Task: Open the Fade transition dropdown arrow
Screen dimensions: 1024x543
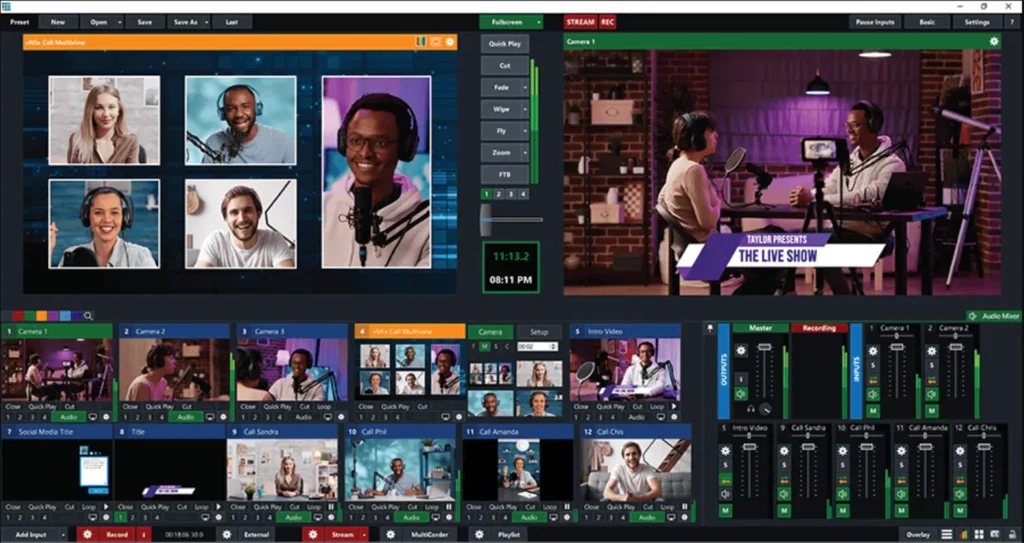Action: (525, 87)
